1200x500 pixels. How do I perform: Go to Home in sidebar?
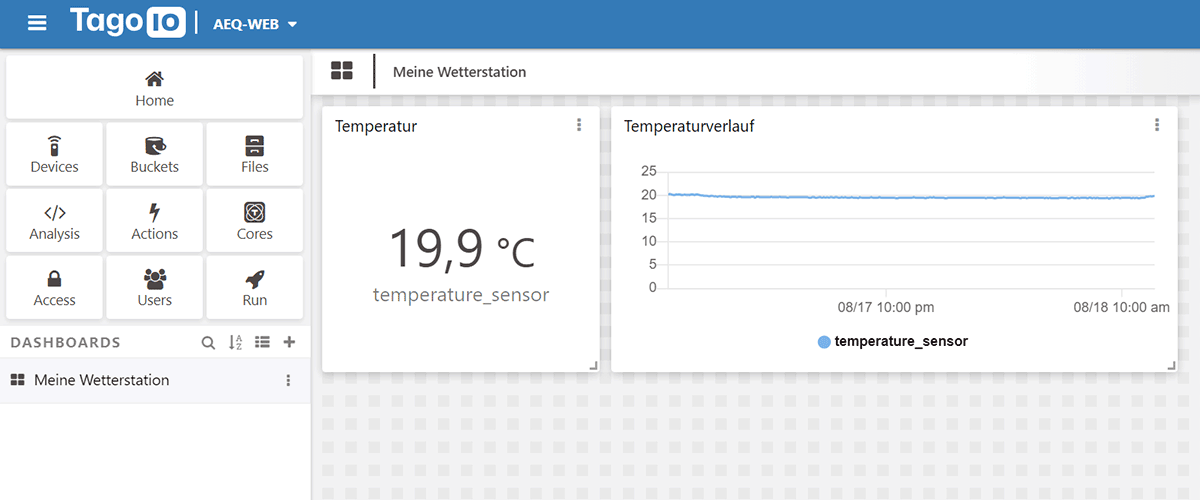point(154,87)
